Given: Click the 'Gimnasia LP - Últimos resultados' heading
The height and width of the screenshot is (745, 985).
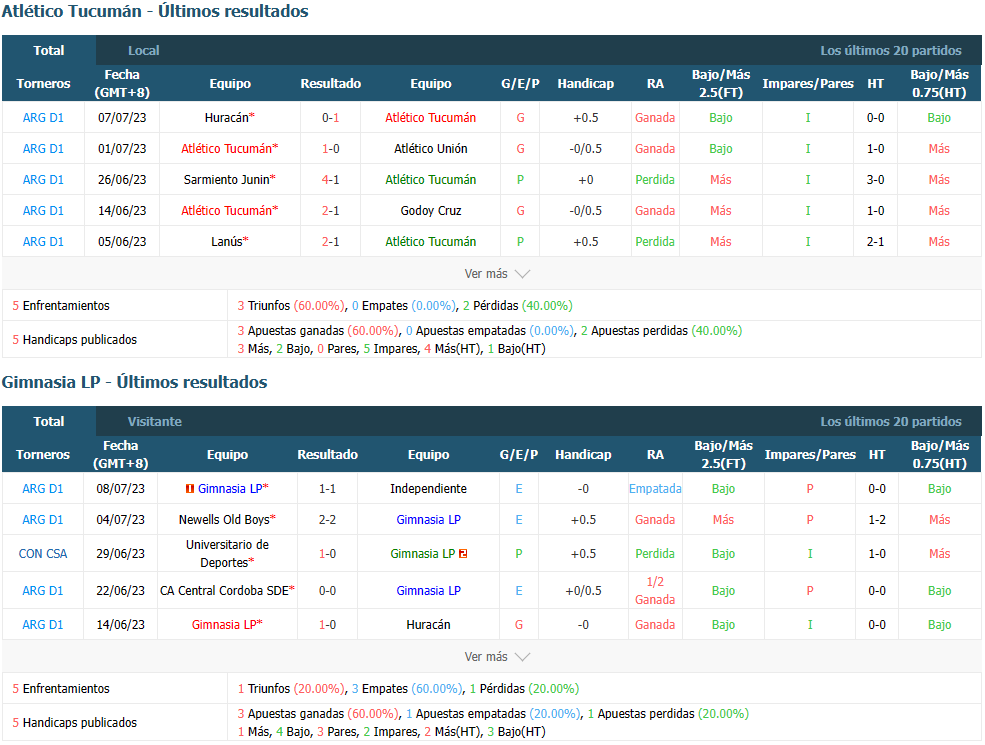Looking at the screenshot, I should pos(134,382).
